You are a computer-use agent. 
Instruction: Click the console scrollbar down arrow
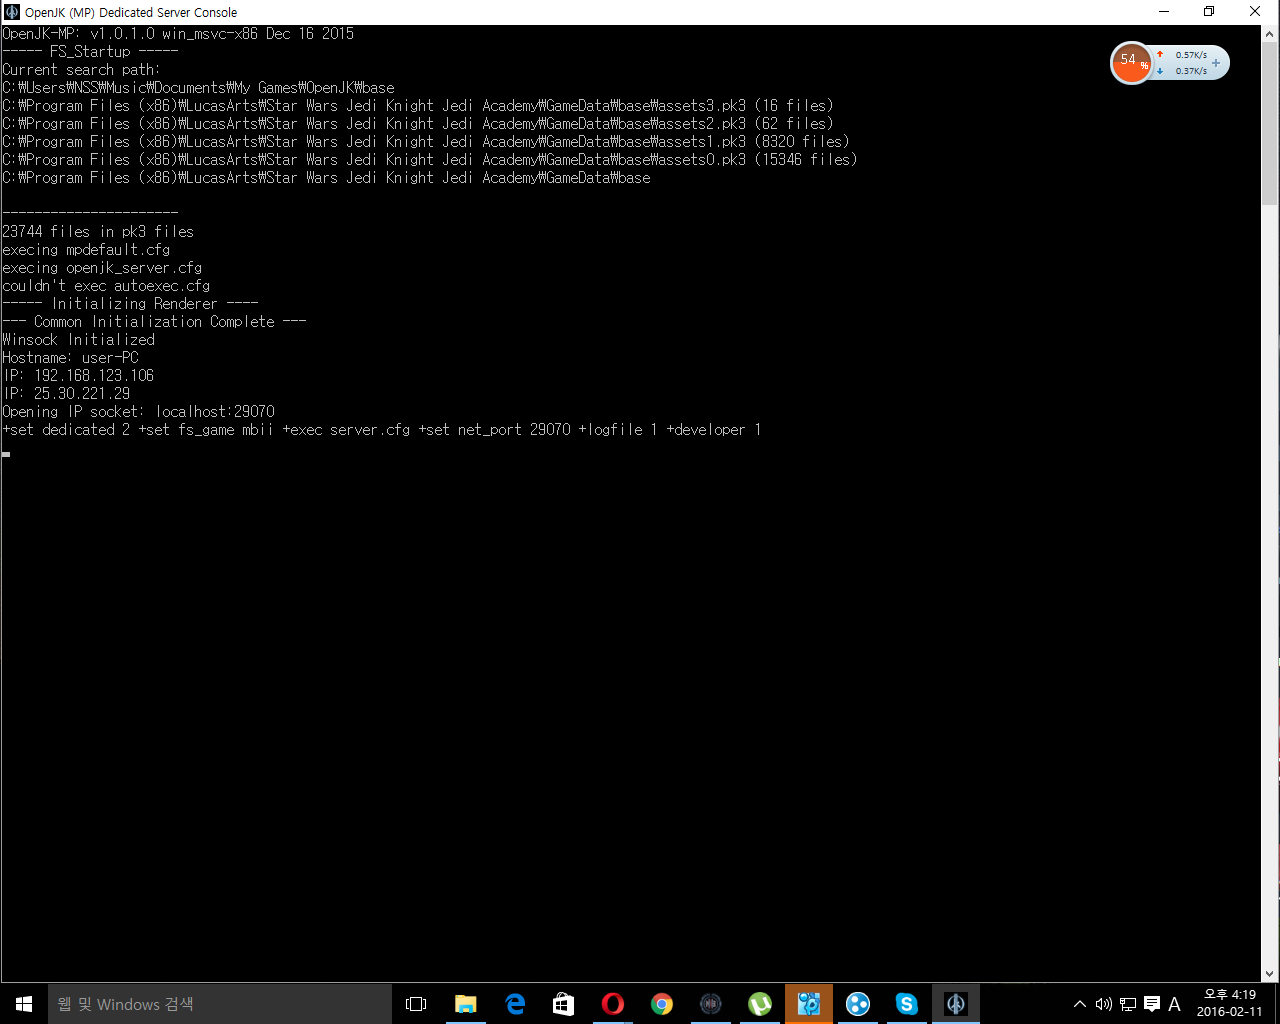pyautogui.click(x=1270, y=973)
